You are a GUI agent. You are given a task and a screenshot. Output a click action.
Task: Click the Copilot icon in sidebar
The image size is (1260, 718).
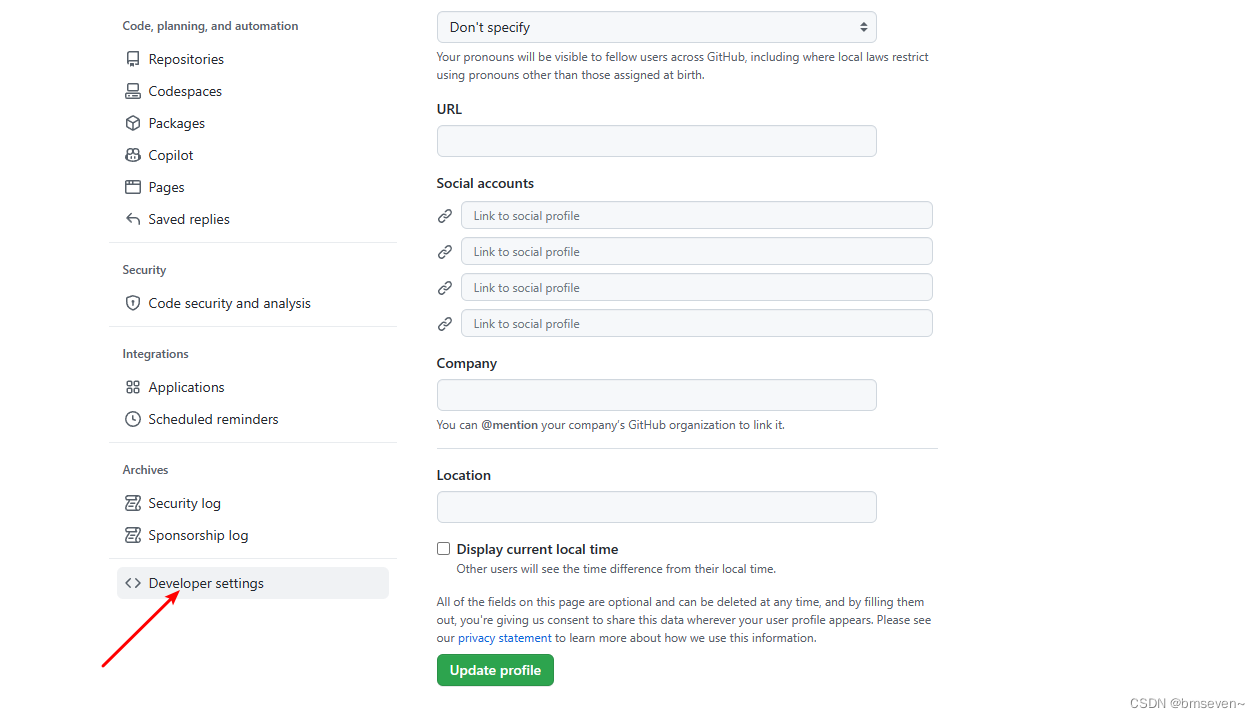point(133,155)
